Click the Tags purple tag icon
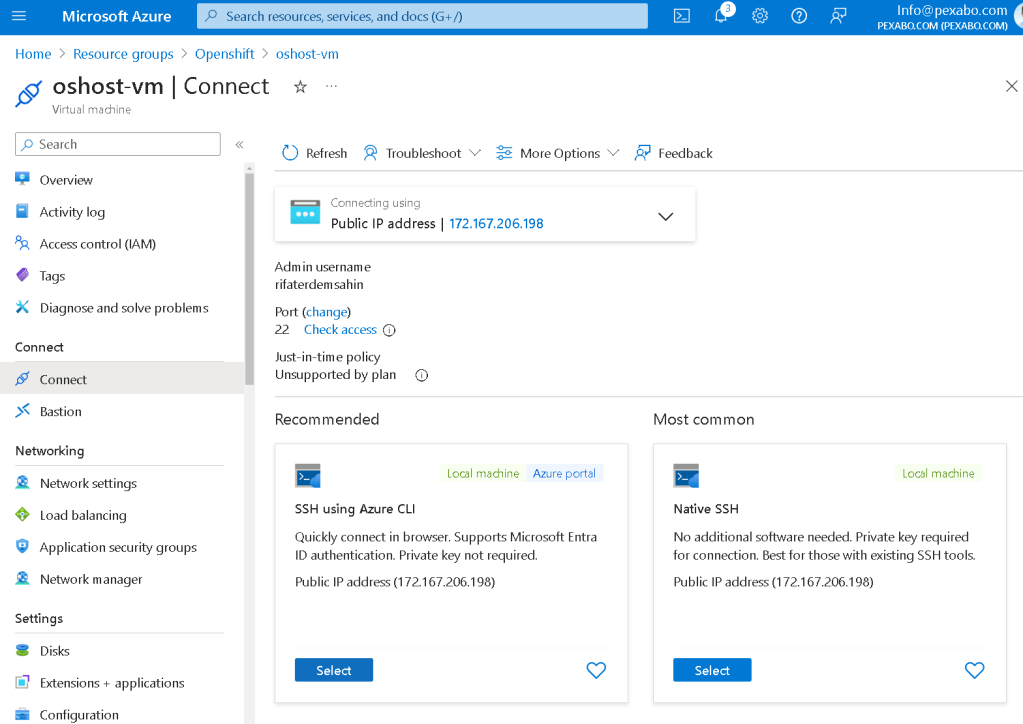The width and height of the screenshot is (1023, 724). tap(22, 275)
